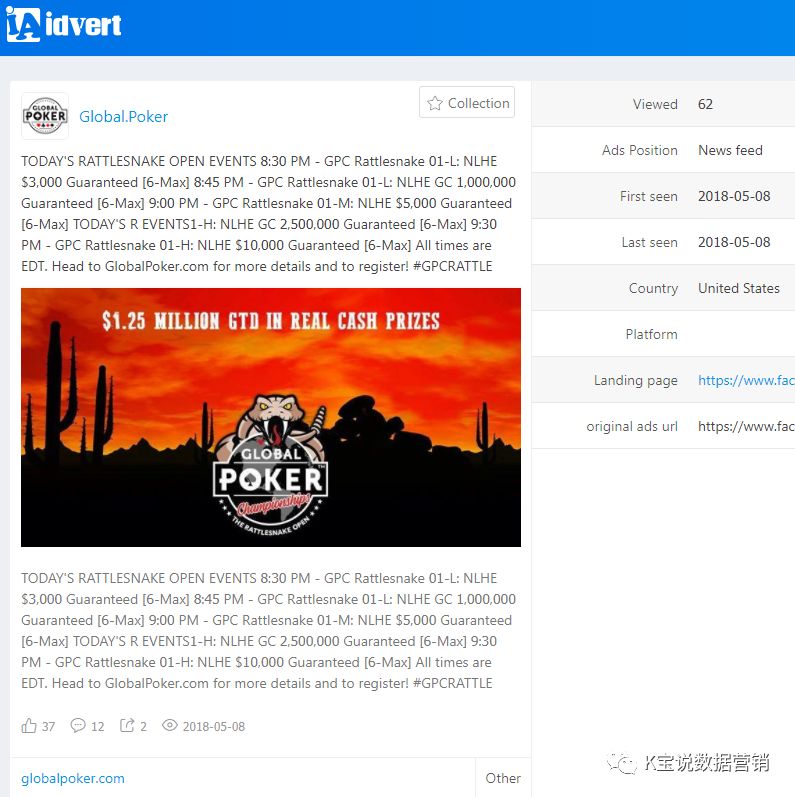Click the comment count 12

pos(98,726)
